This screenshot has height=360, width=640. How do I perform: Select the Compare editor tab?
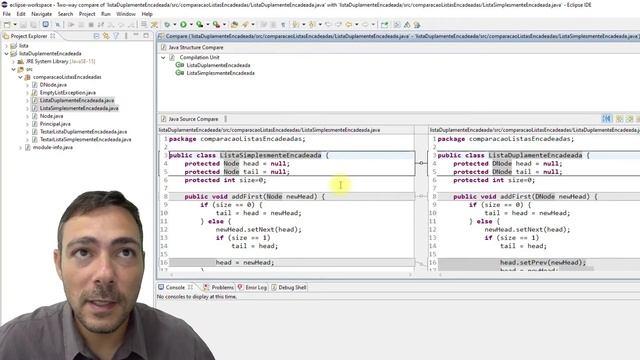point(398,36)
